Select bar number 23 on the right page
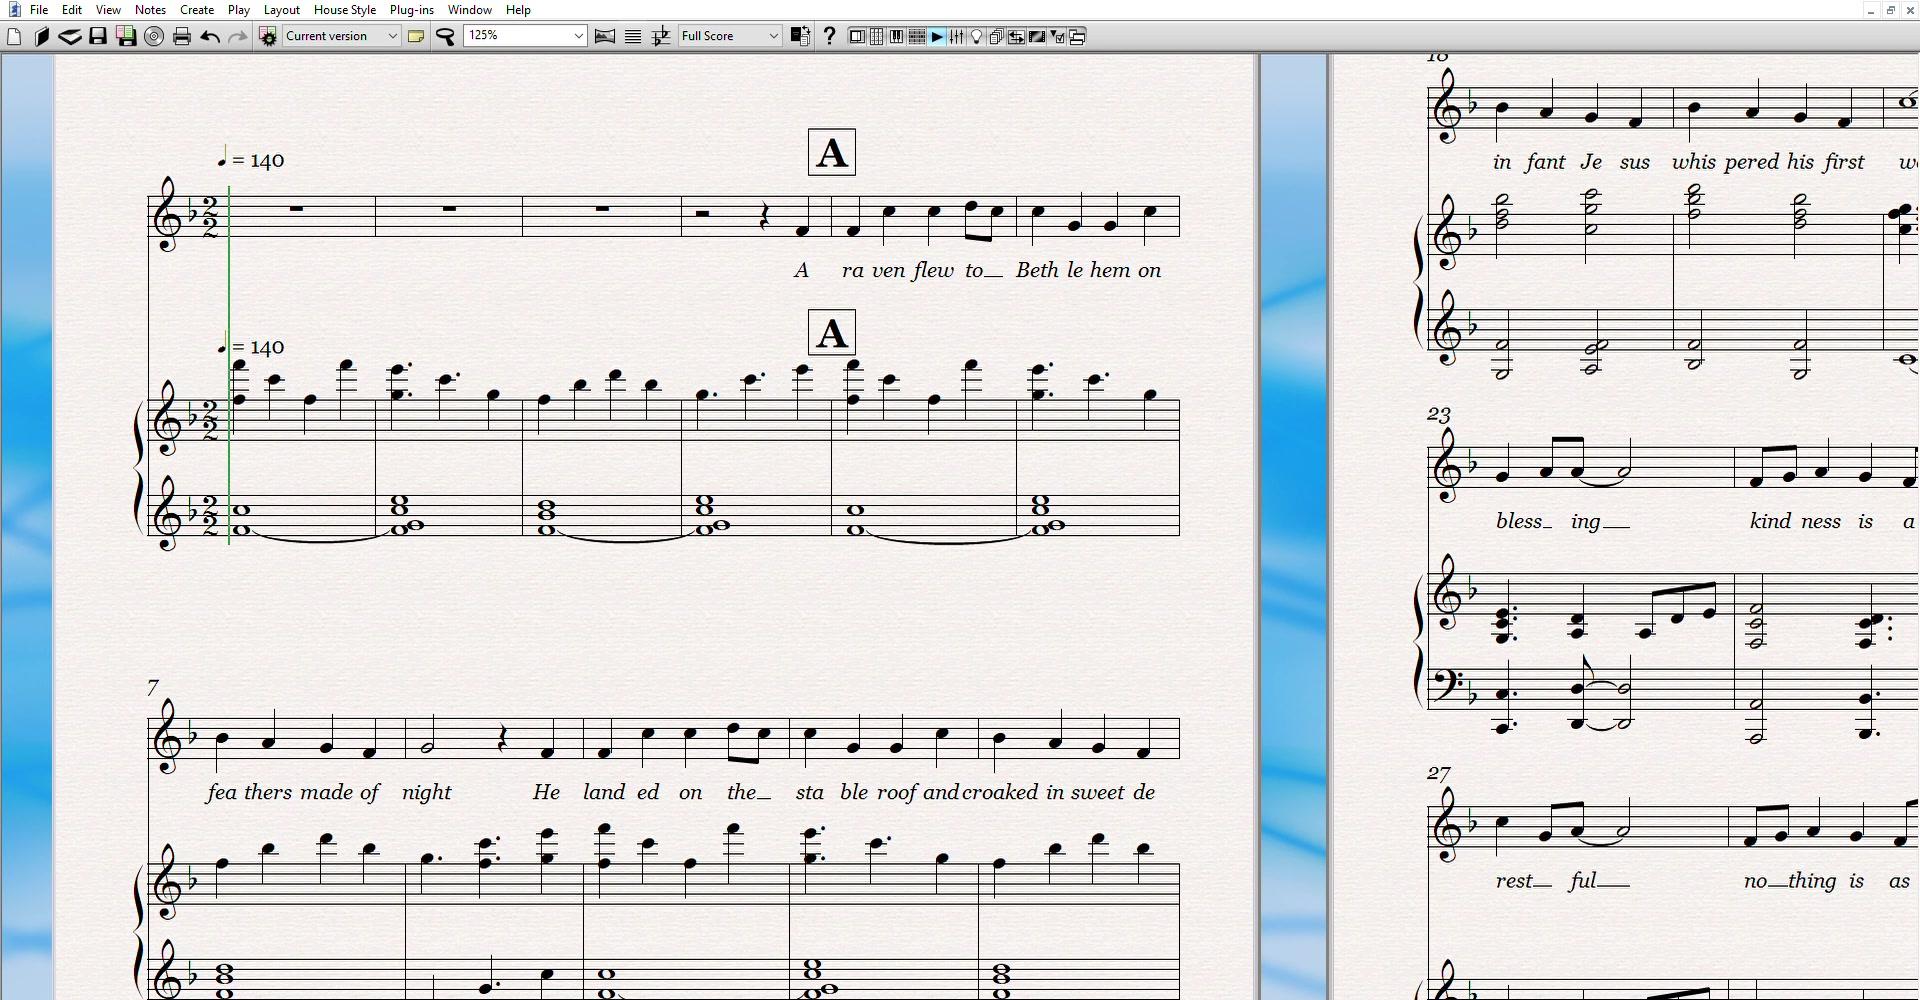 [1439, 414]
